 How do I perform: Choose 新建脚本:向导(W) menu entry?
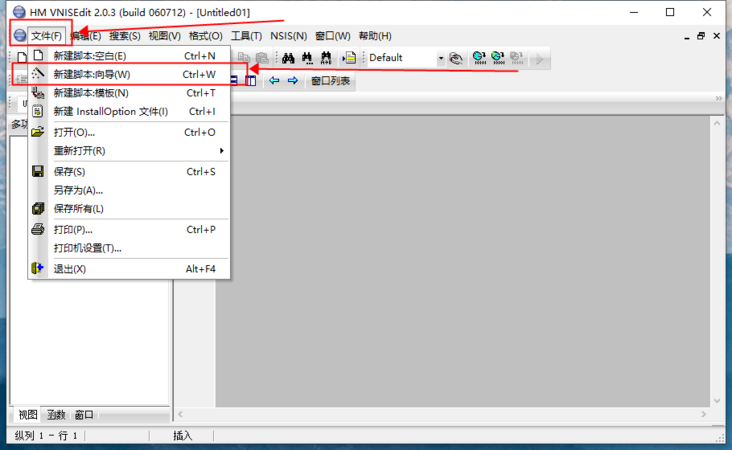click(129, 74)
